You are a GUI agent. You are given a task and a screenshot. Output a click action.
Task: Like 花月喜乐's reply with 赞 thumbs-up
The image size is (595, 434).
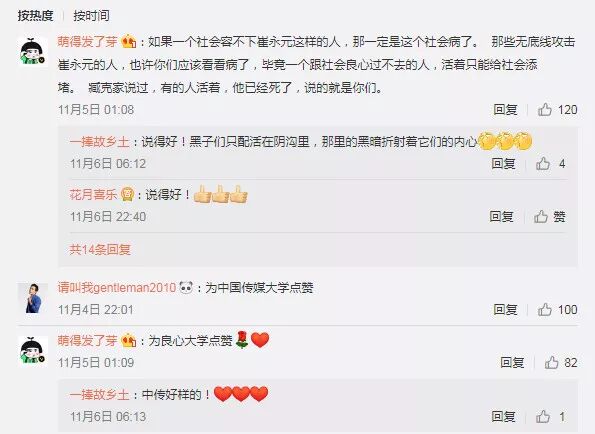pyautogui.click(x=541, y=217)
